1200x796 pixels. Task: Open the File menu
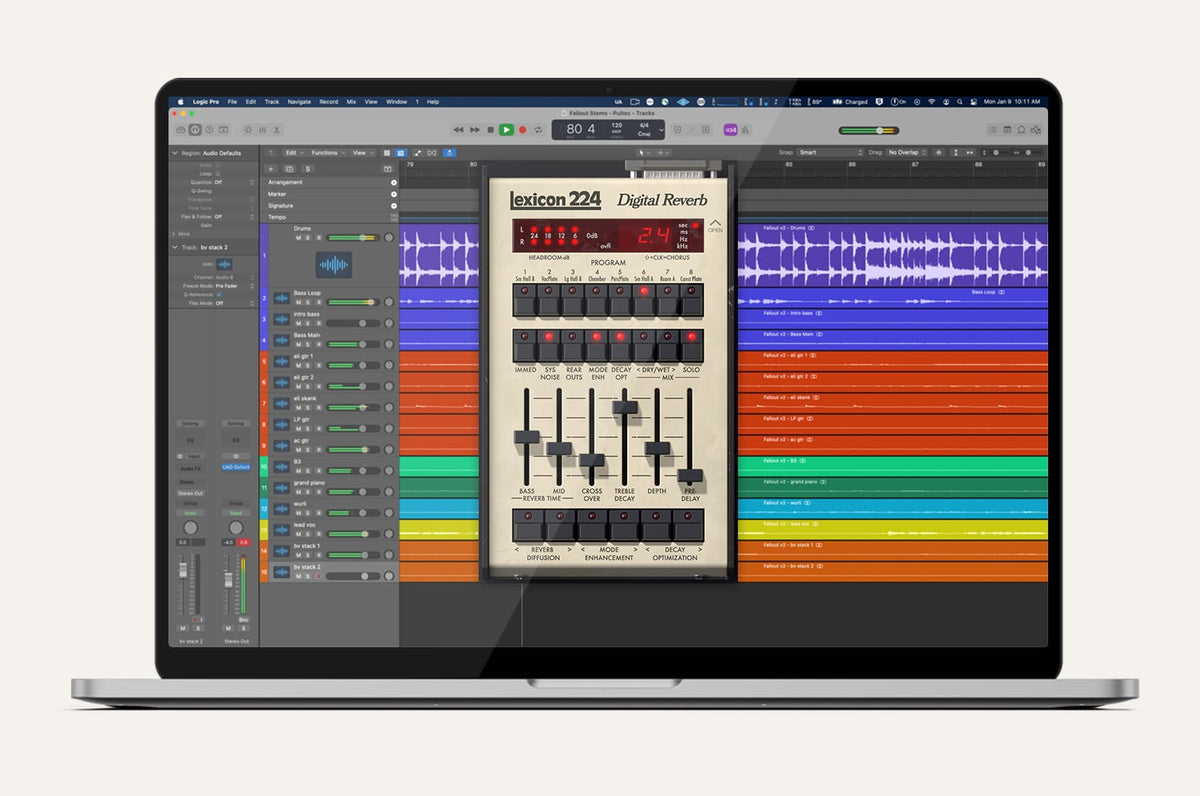click(232, 102)
